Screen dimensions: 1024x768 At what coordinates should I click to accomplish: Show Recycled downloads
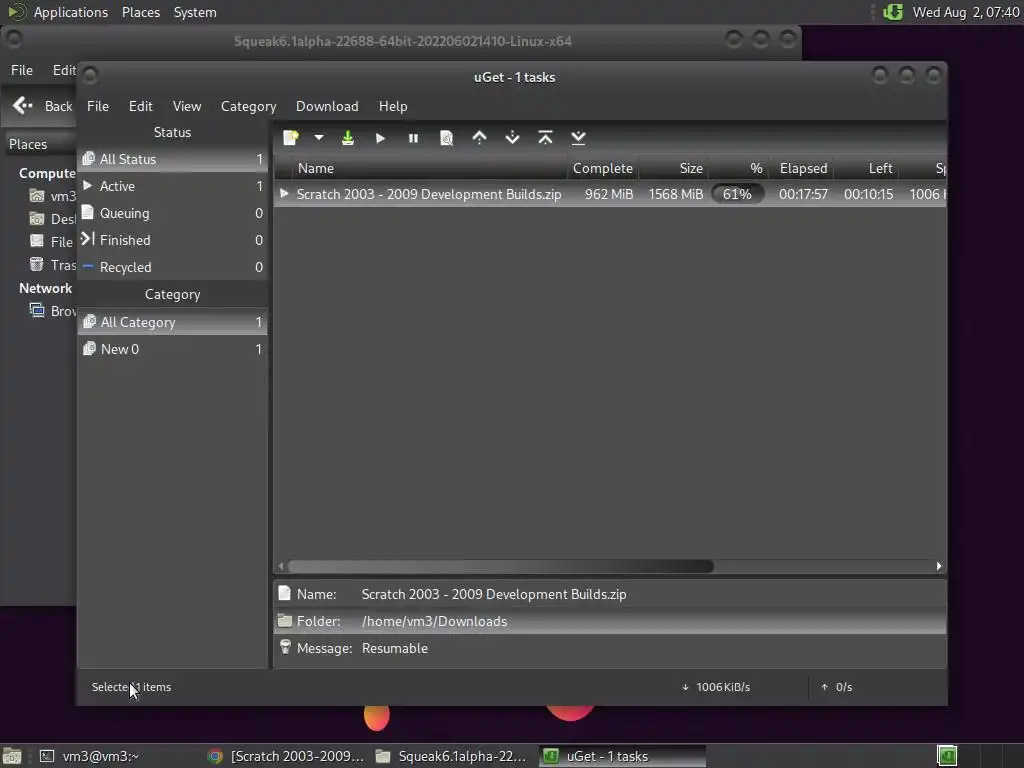click(172, 267)
